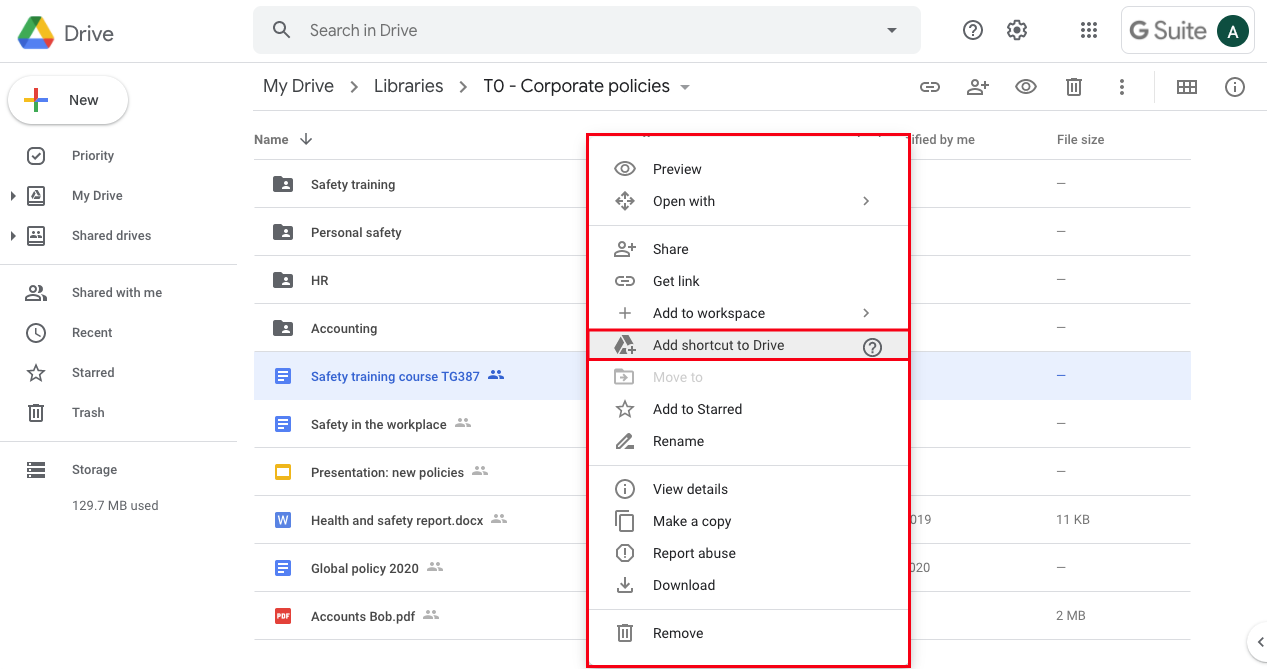Viewport: 1267px width, 669px height.
Task: Choose Remove in context menu
Action: coord(748,633)
